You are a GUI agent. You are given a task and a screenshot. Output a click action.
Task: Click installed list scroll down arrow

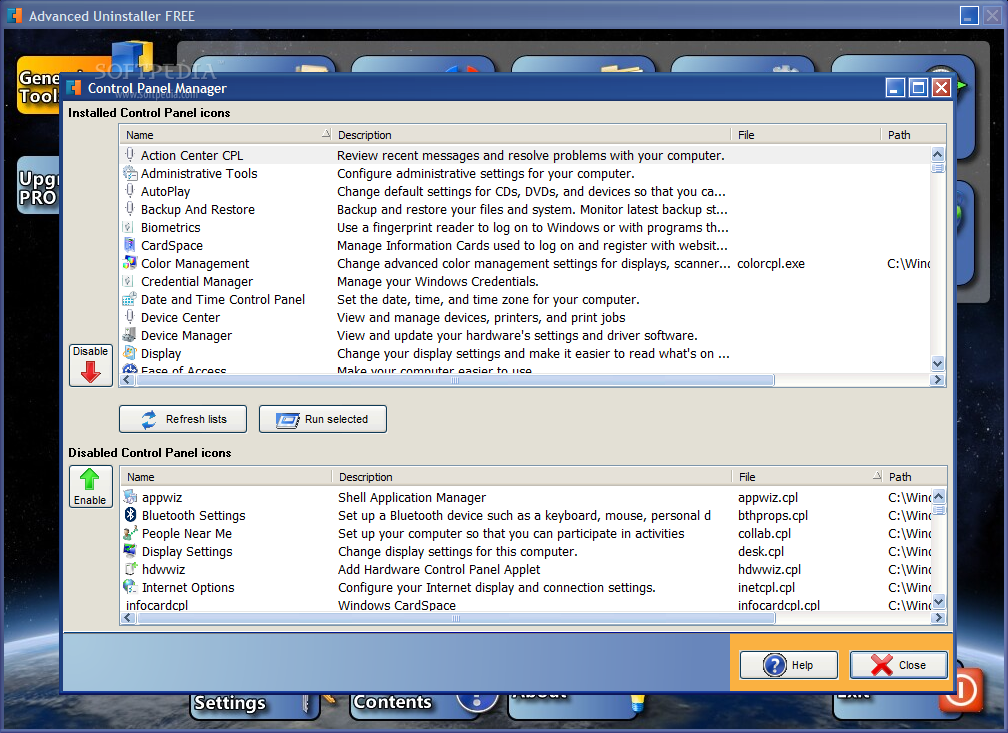(937, 364)
